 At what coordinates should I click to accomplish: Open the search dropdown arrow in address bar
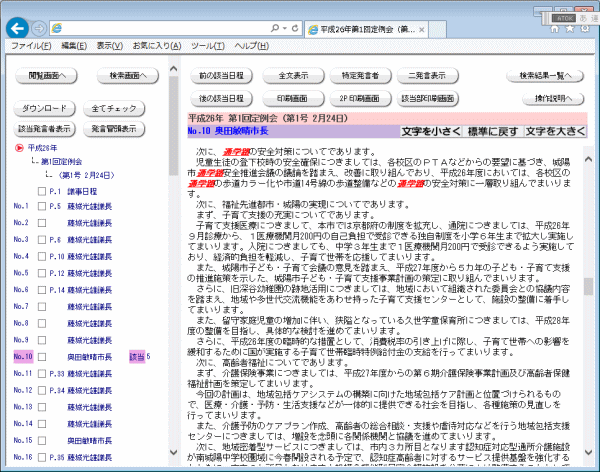point(285,28)
